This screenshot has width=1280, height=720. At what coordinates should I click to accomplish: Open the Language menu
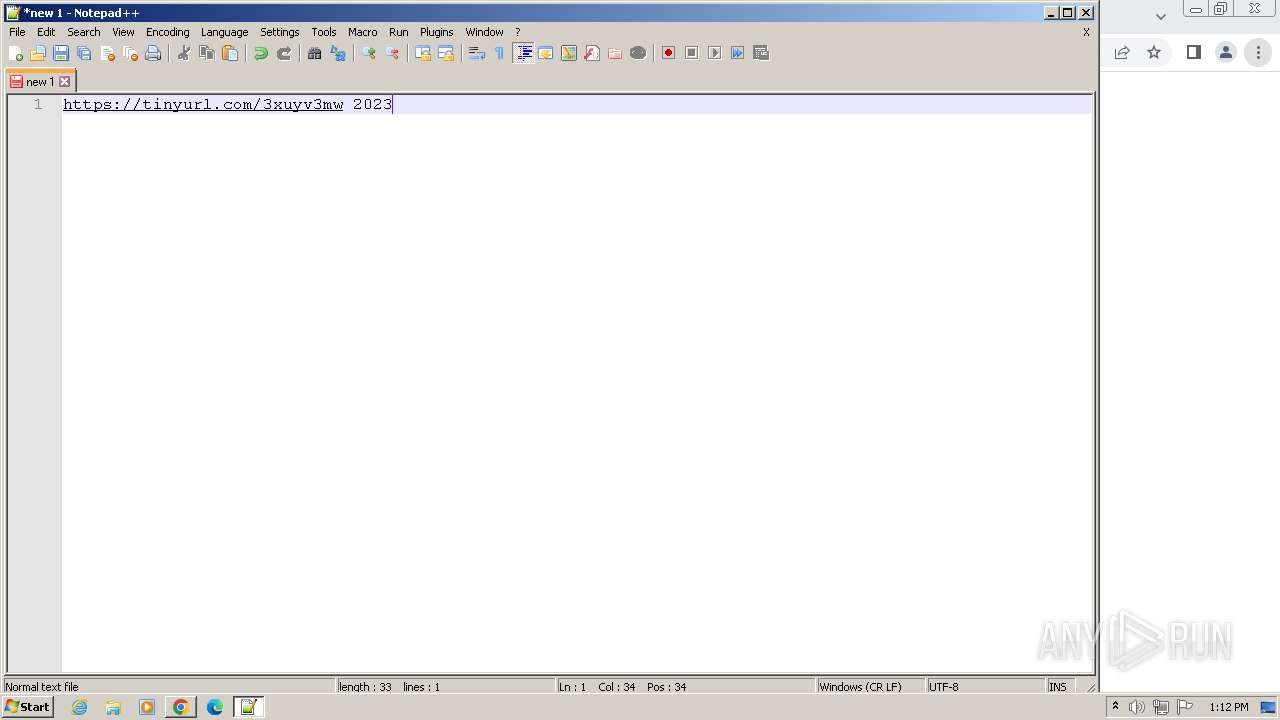pos(224,32)
